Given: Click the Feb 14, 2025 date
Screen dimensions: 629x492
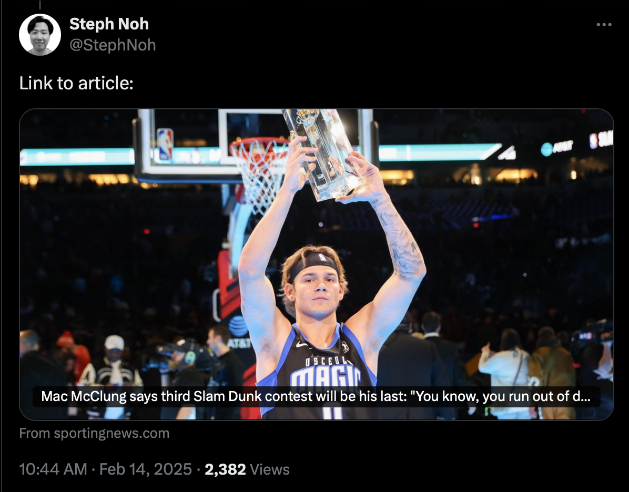Looking at the screenshot, I should 146,469.
